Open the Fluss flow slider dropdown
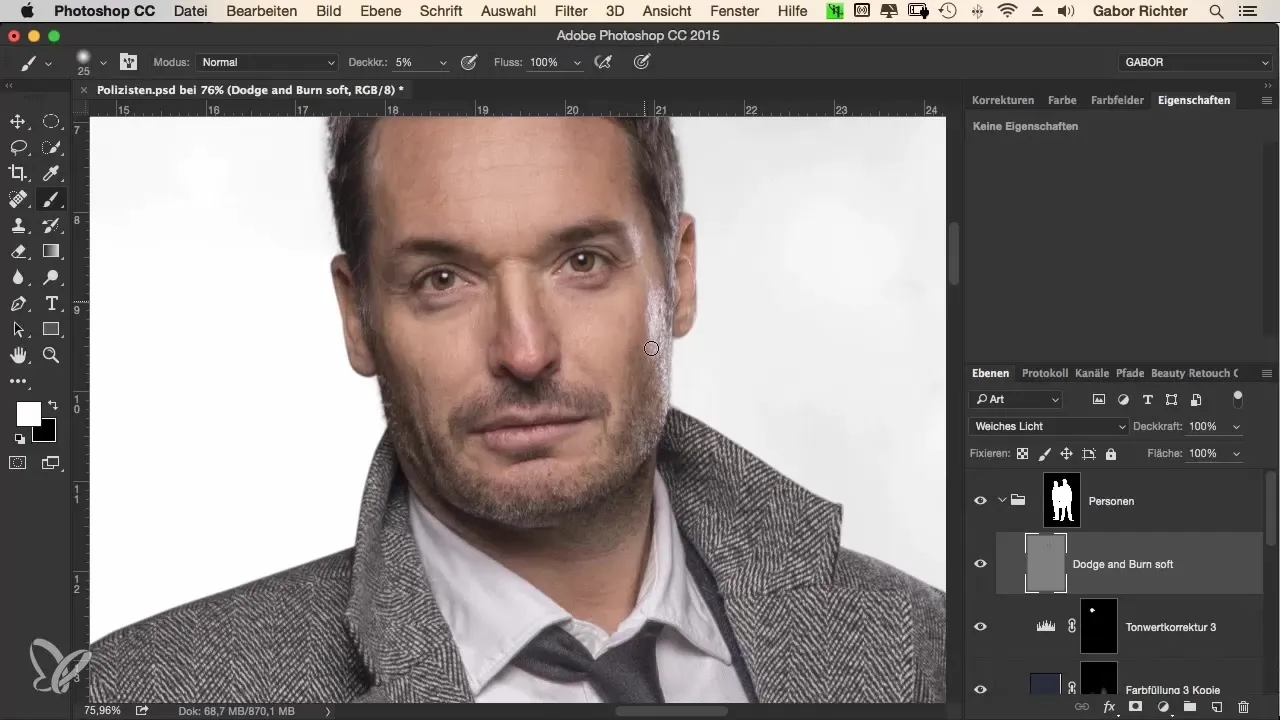 577,62
